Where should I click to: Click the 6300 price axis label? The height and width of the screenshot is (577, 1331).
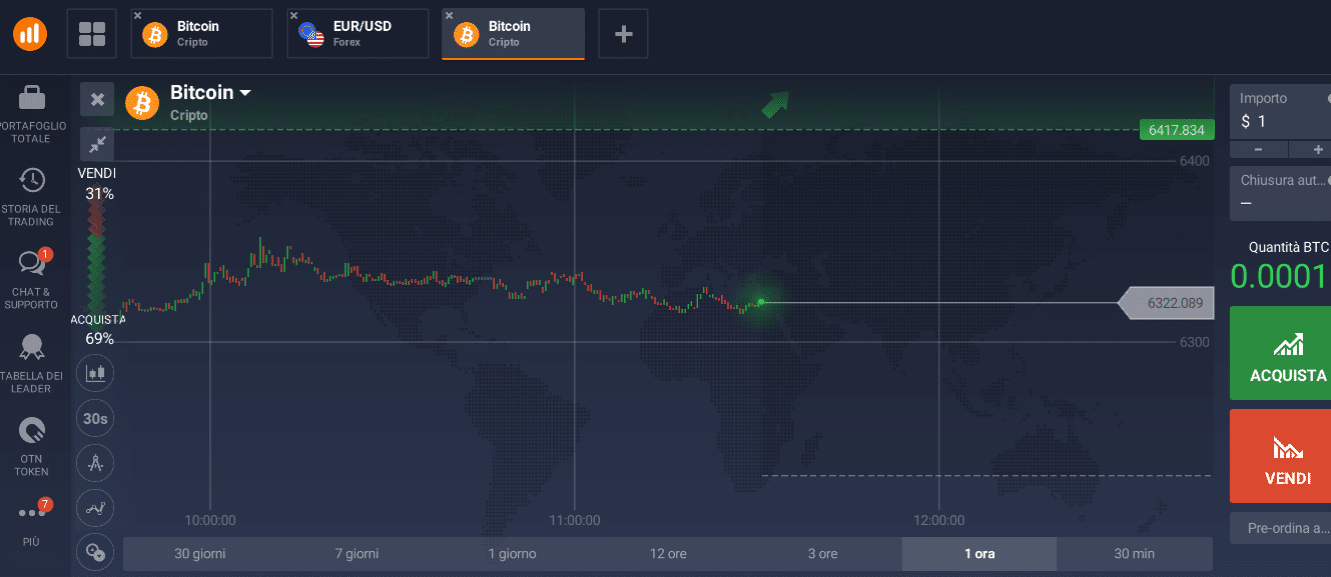1194,342
